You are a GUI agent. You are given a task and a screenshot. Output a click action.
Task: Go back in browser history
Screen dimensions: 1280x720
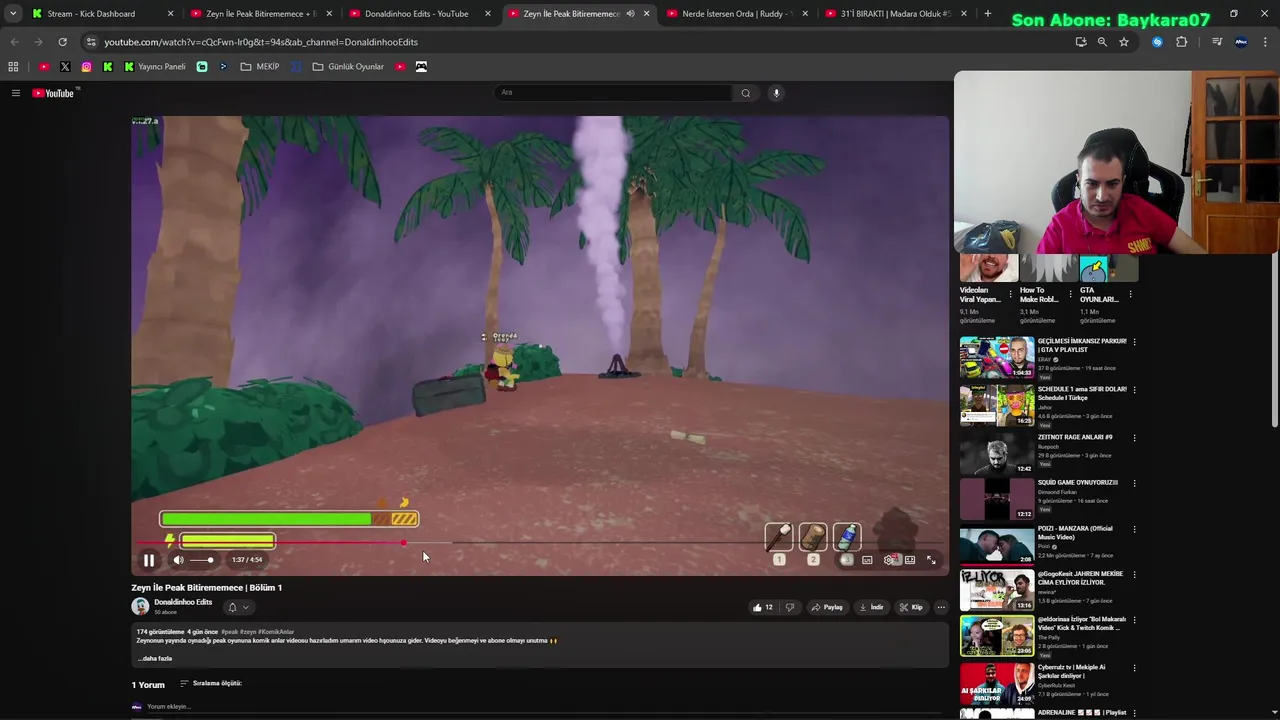click(x=14, y=42)
